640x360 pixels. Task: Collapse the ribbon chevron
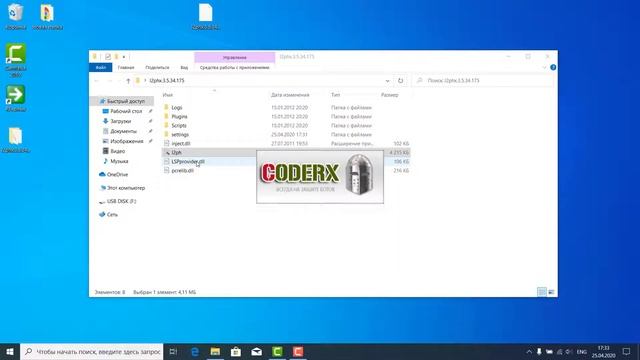pos(544,67)
